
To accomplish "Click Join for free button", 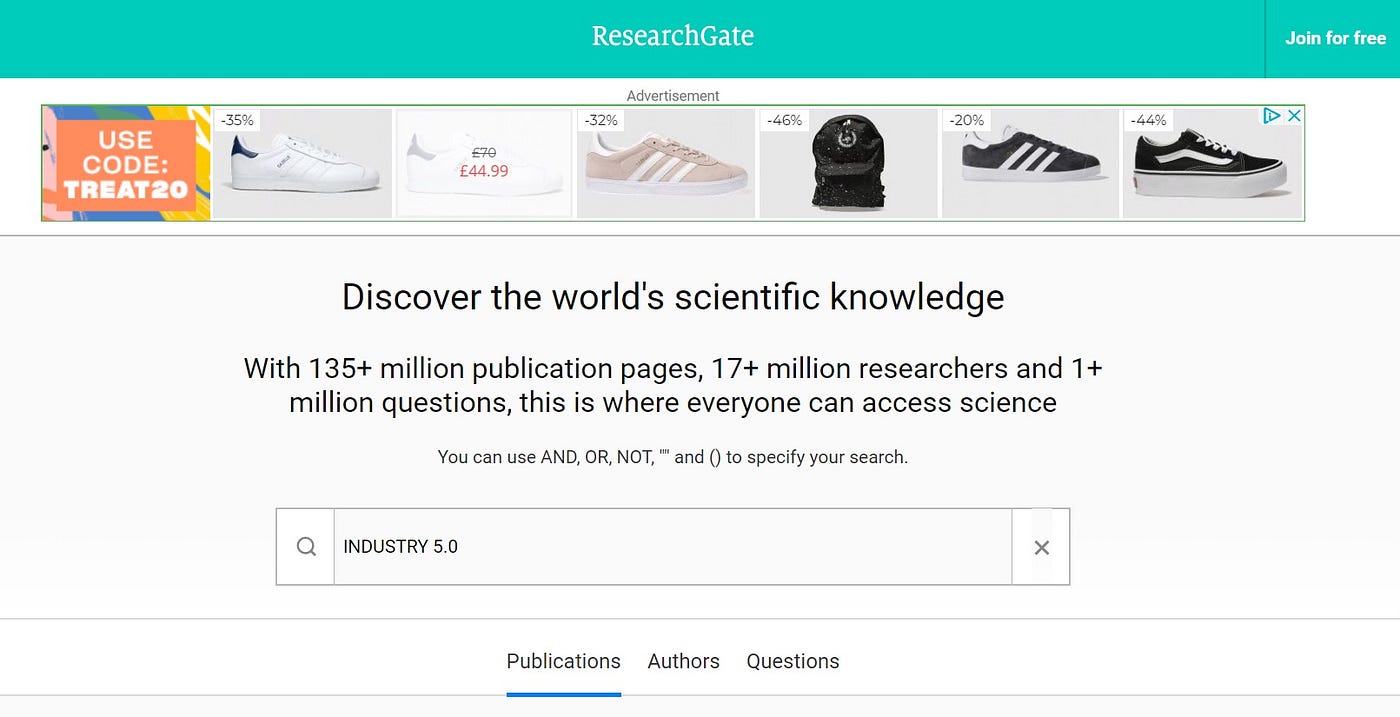I will [x=1335, y=38].
